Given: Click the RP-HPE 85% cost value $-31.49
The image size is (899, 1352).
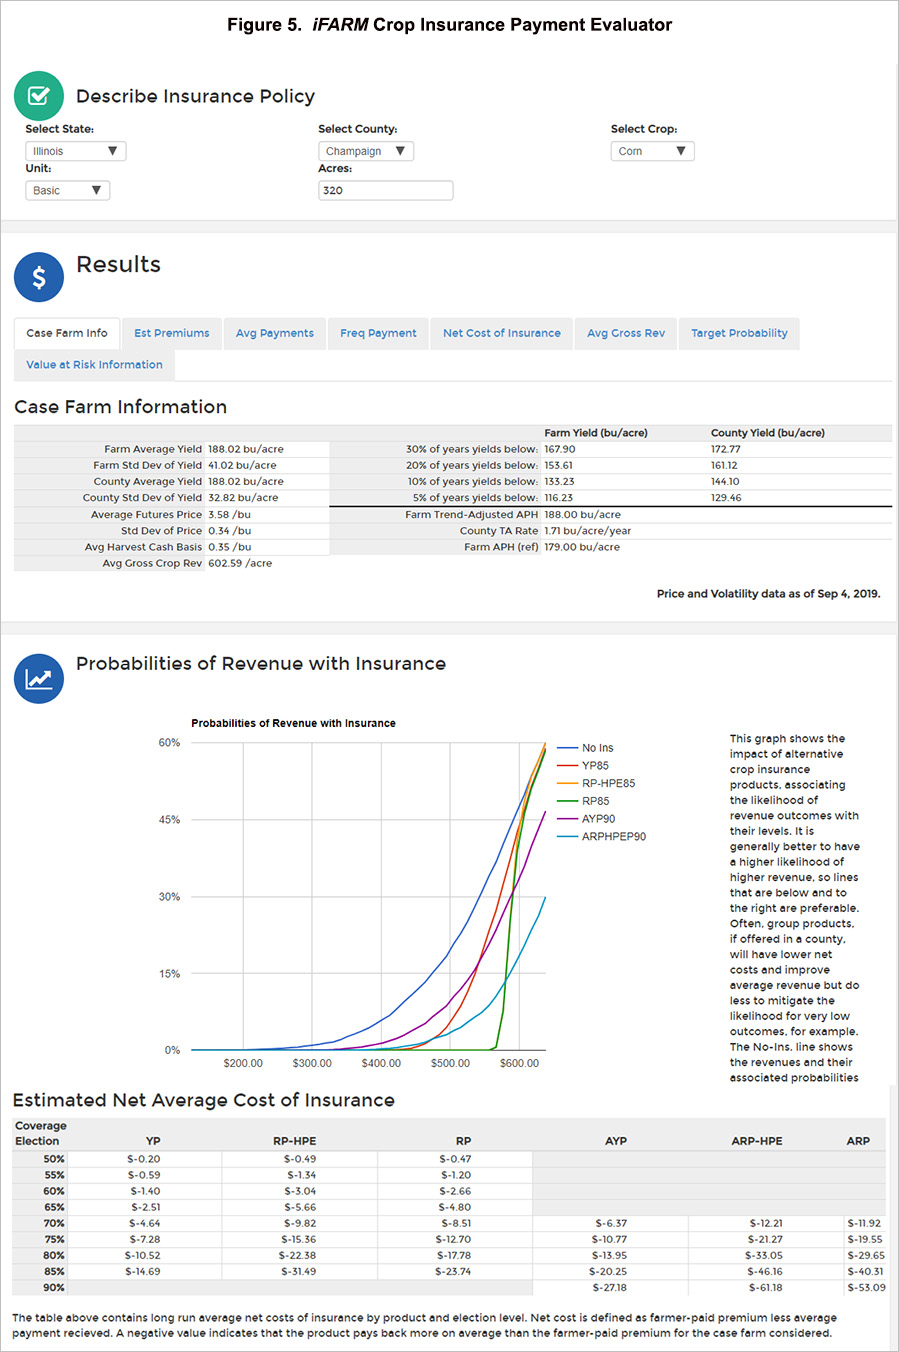Looking at the screenshot, I should click(298, 1271).
